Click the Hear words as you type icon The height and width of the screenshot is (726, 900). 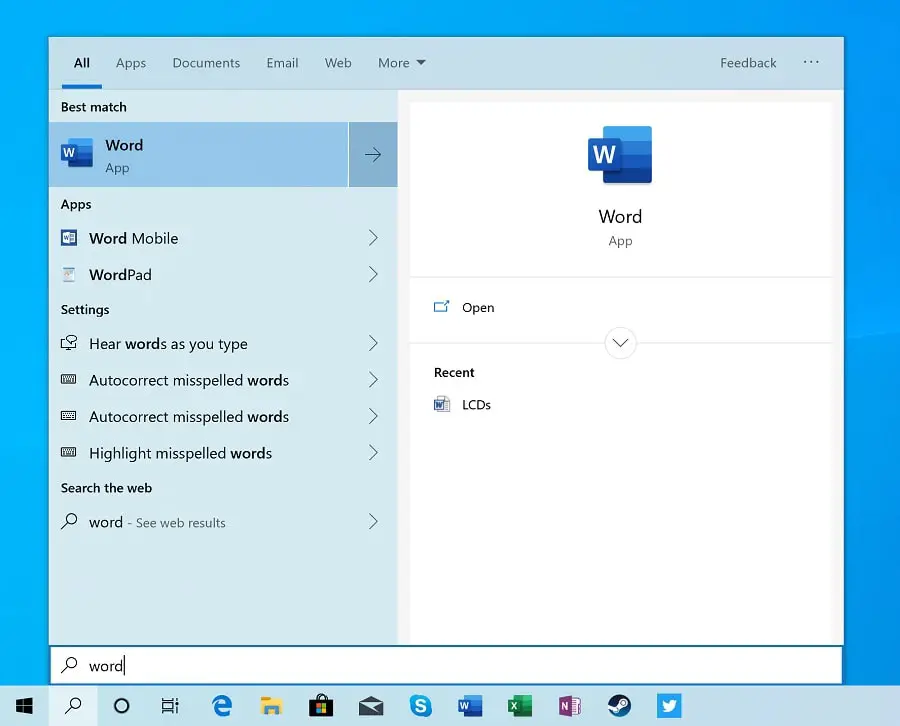pos(69,343)
